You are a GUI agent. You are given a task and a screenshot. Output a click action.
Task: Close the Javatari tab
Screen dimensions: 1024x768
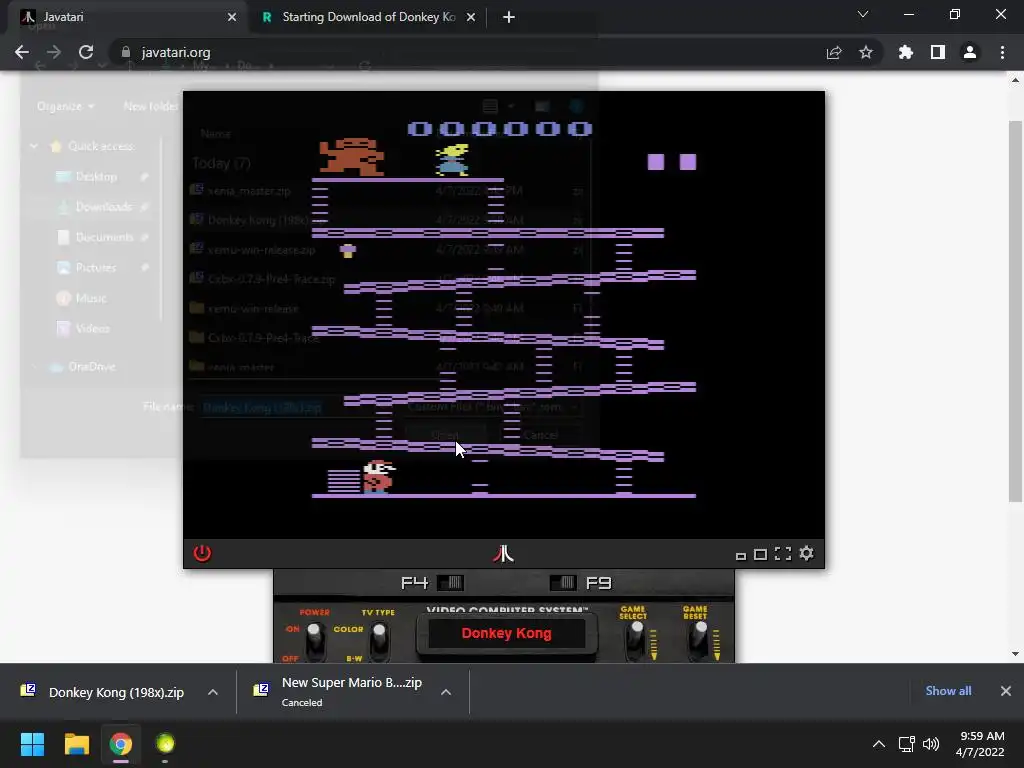(x=232, y=17)
